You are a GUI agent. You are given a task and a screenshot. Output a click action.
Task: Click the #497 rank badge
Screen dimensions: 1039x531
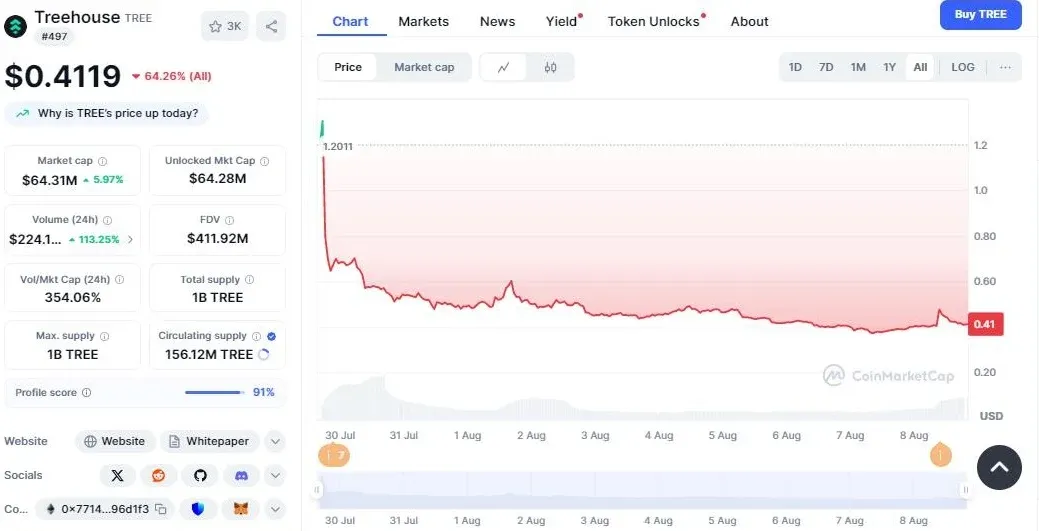[54, 36]
